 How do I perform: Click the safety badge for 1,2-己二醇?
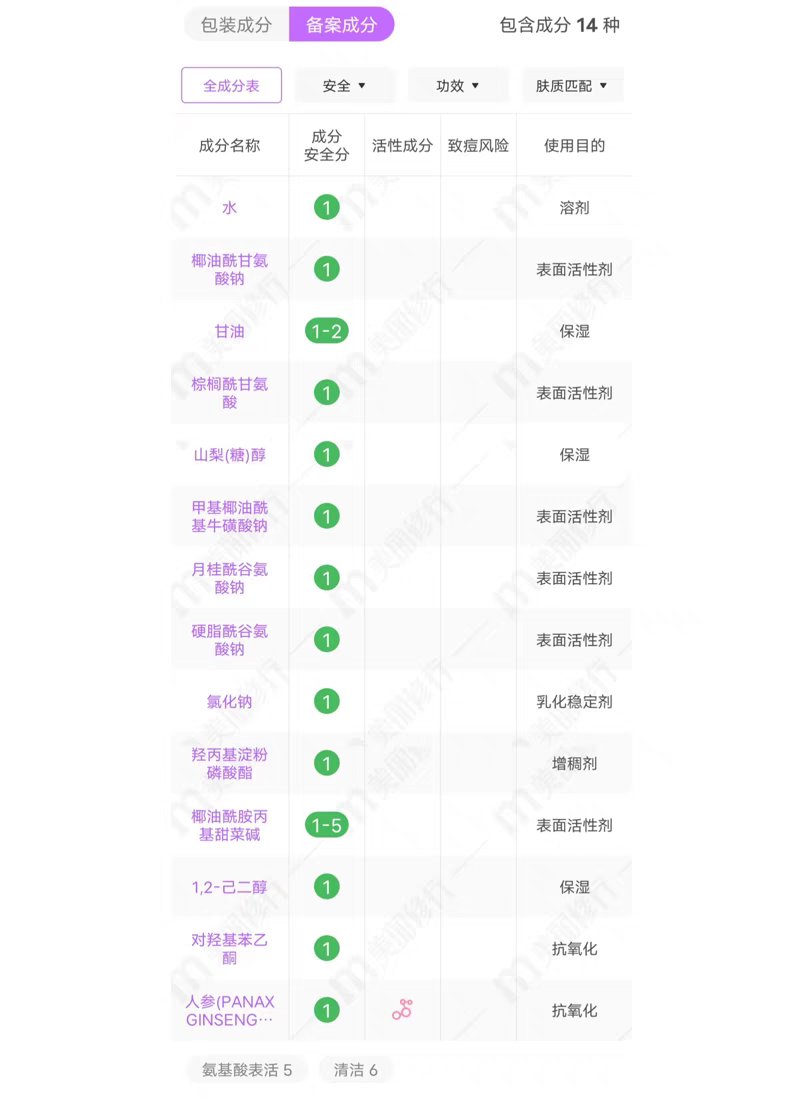(x=326, y=886)
